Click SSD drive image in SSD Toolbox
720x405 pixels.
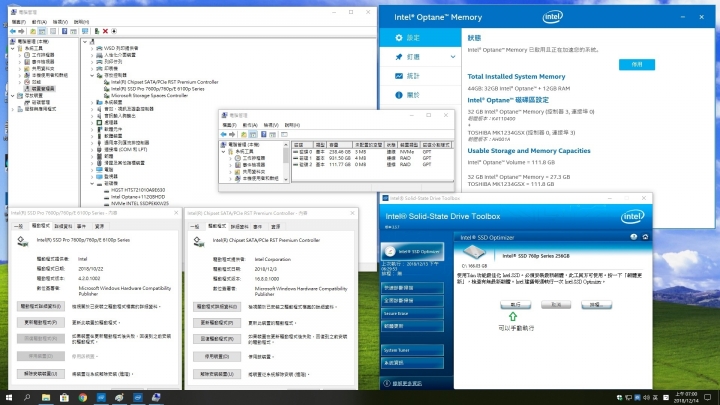(474, 252)
